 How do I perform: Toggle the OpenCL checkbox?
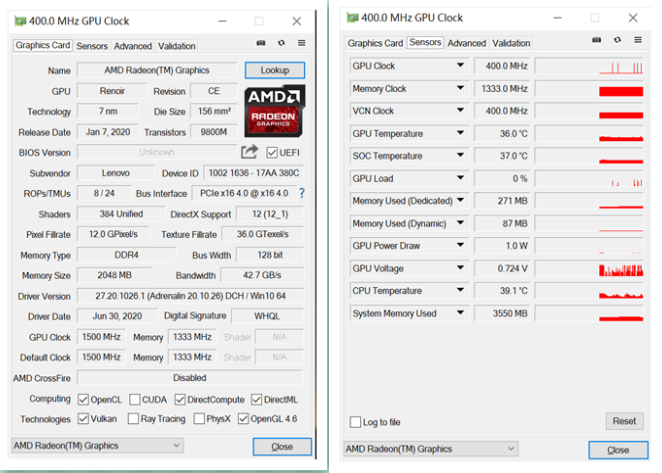(x=83, y=400)
